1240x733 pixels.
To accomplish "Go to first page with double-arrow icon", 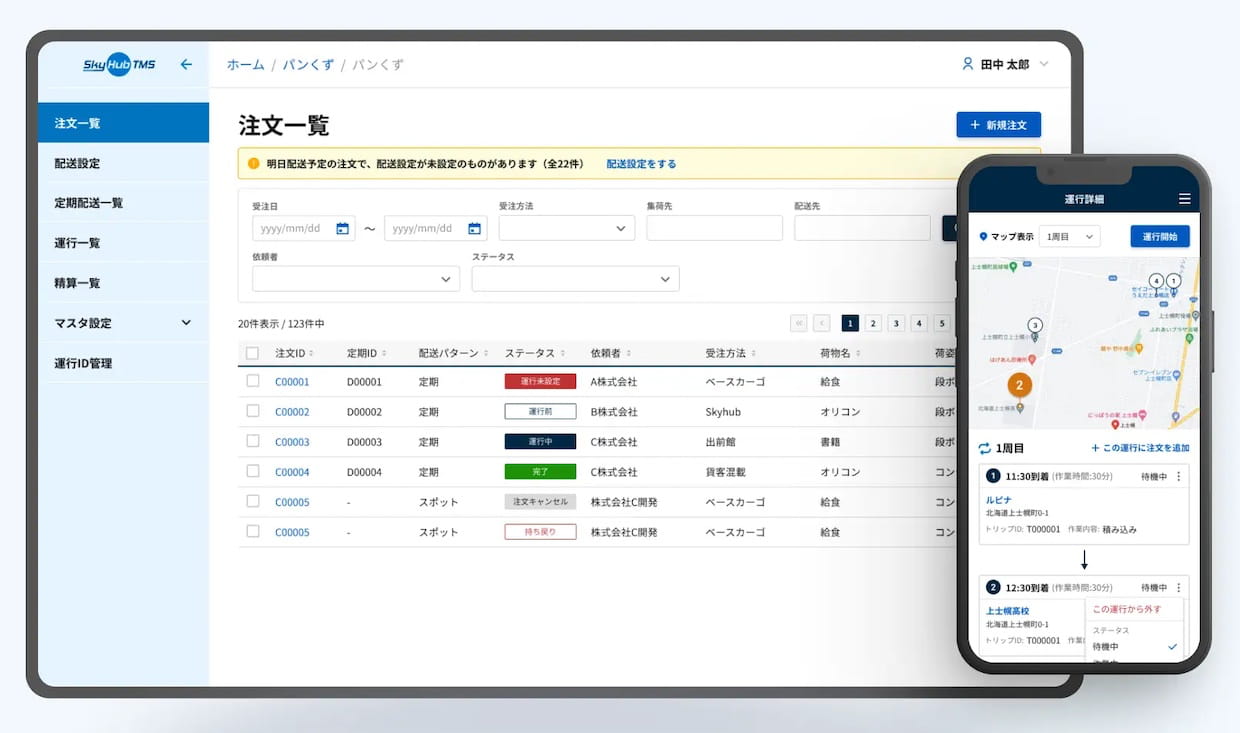I will click(x=799, y=323).
